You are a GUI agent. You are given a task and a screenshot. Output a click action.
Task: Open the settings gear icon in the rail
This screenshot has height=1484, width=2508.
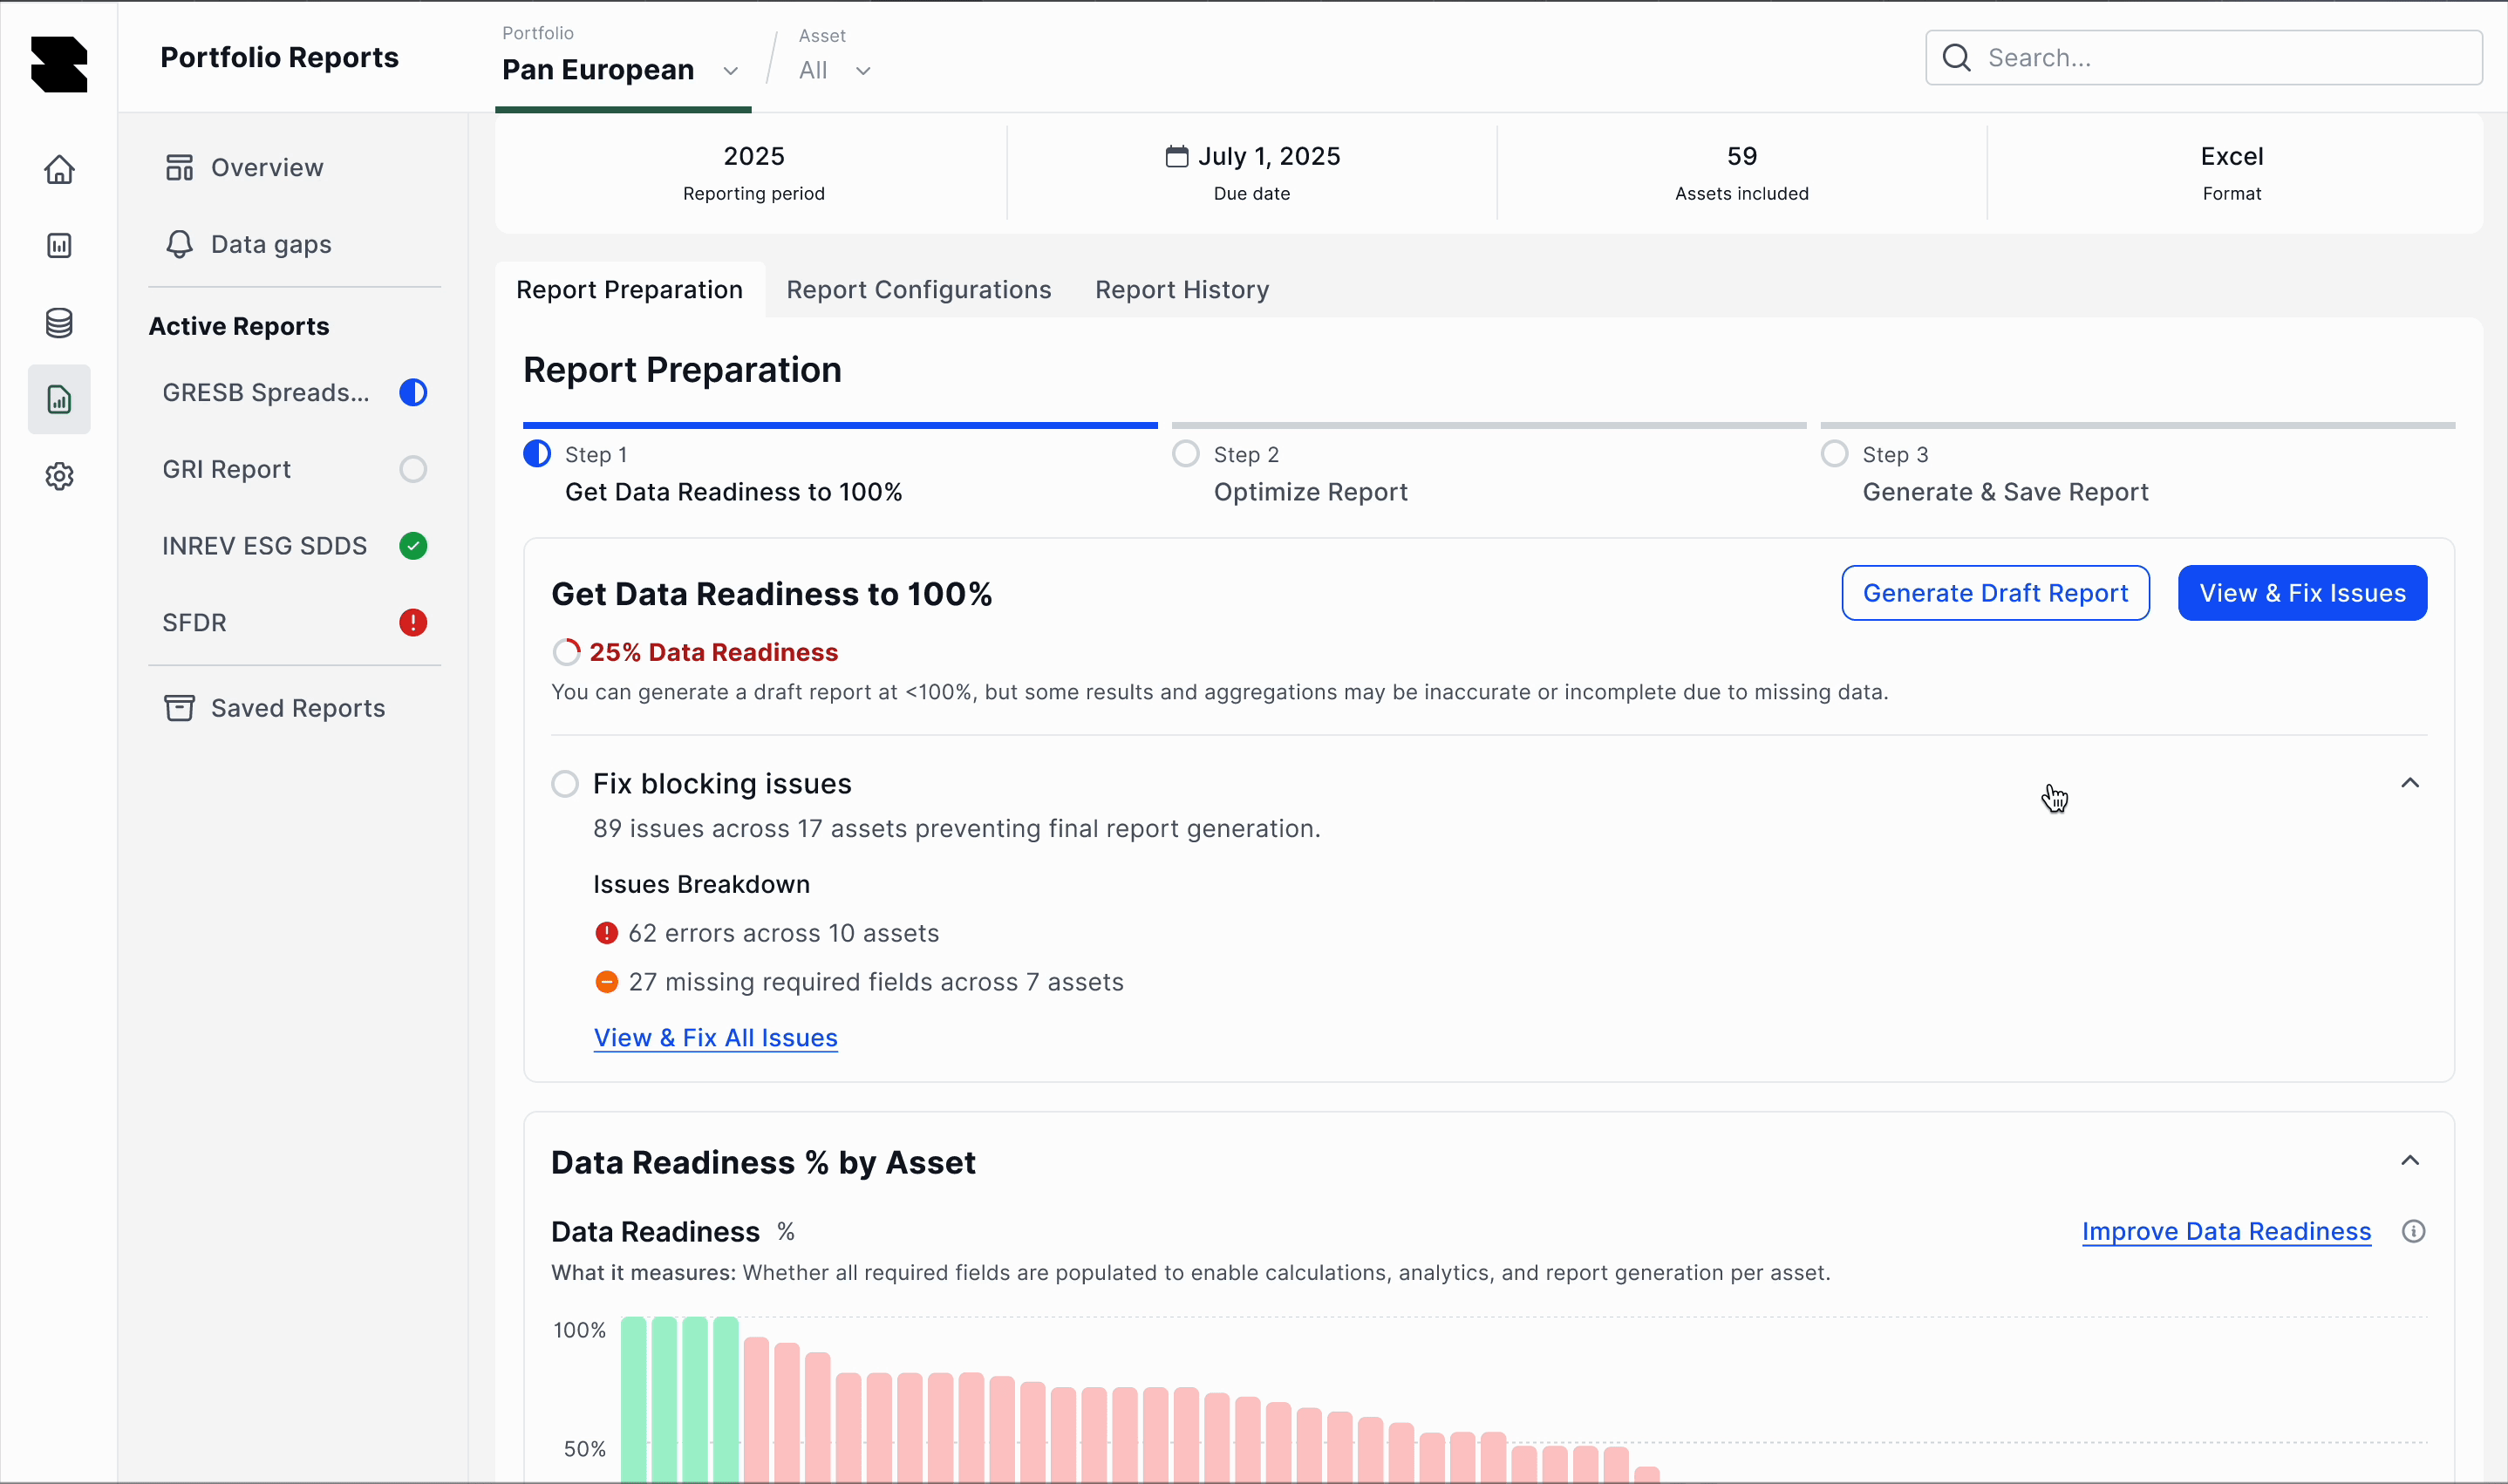click(x=59, y=476)
